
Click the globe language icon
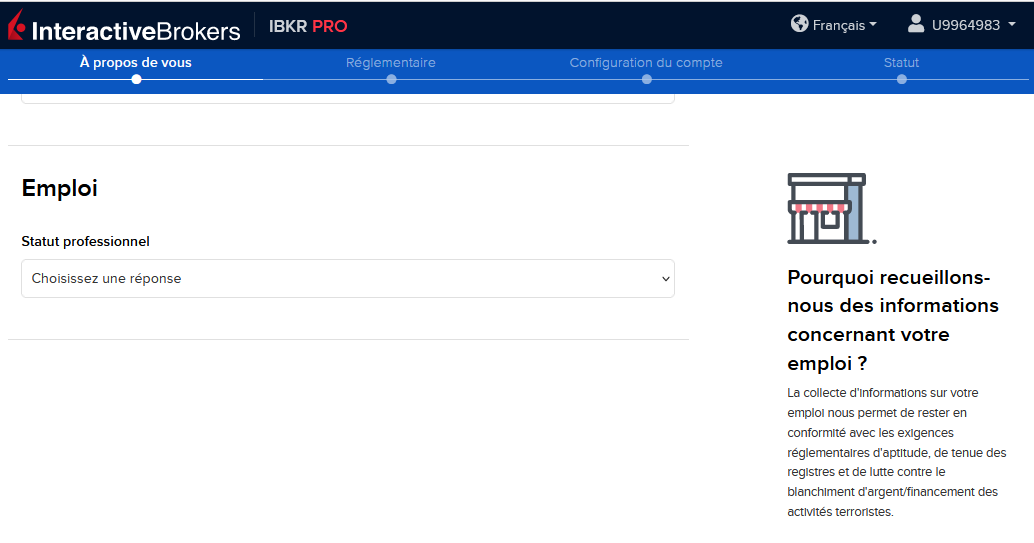[799, 24]
